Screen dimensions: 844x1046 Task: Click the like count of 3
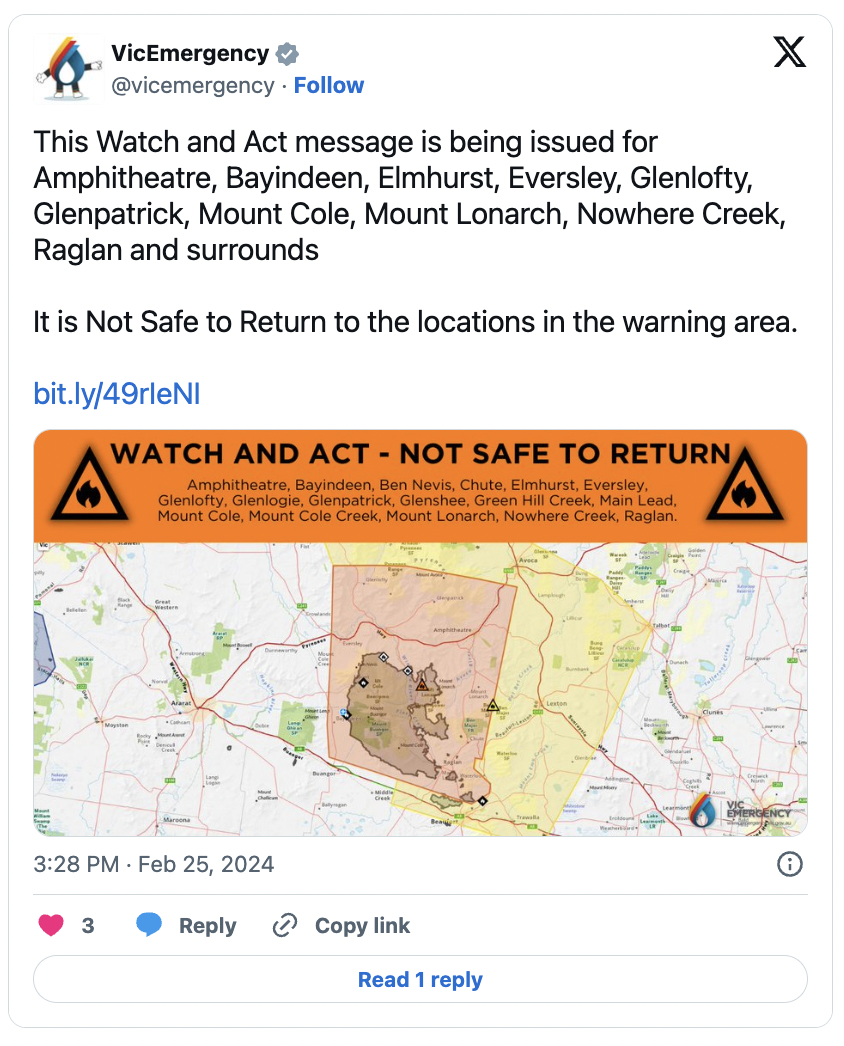point(88,926)
